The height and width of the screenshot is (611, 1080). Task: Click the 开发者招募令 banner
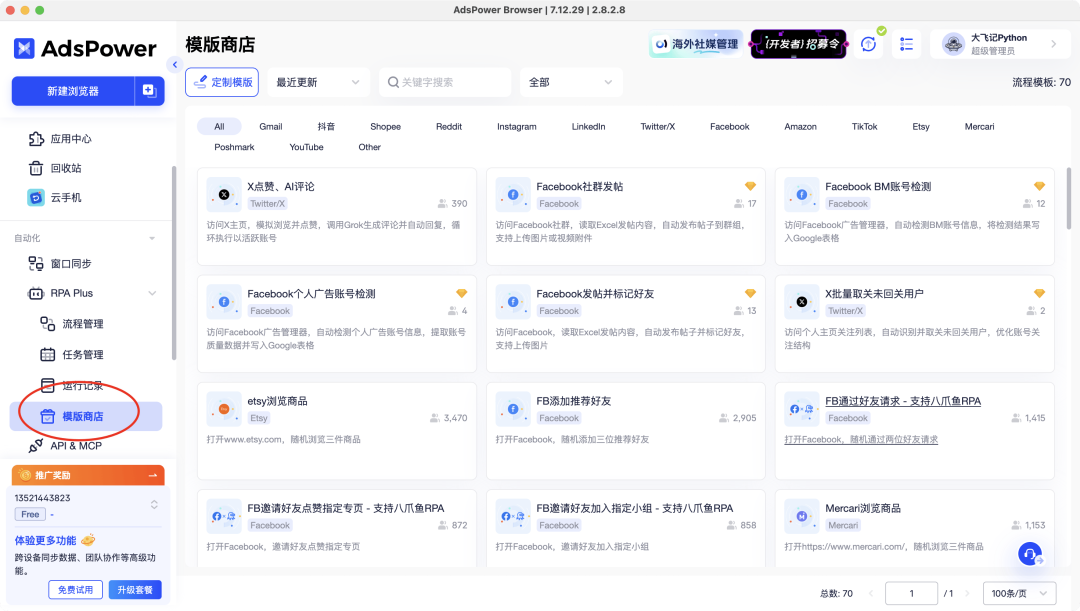pos(798,44)
